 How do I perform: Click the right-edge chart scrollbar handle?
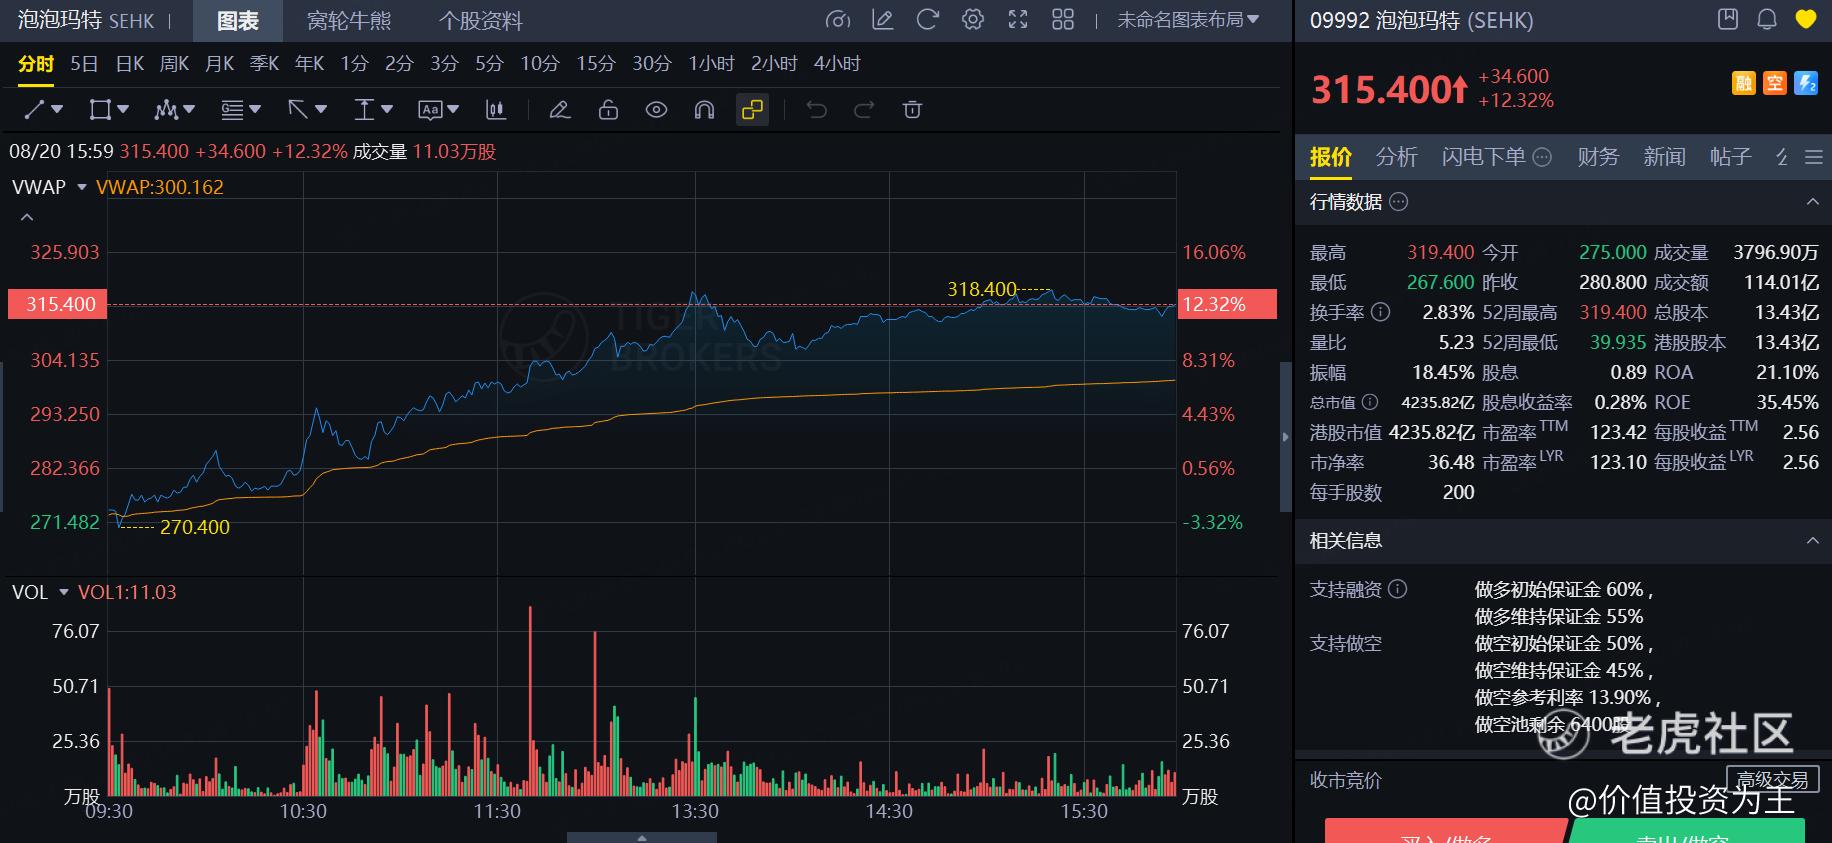(1285, 436)
